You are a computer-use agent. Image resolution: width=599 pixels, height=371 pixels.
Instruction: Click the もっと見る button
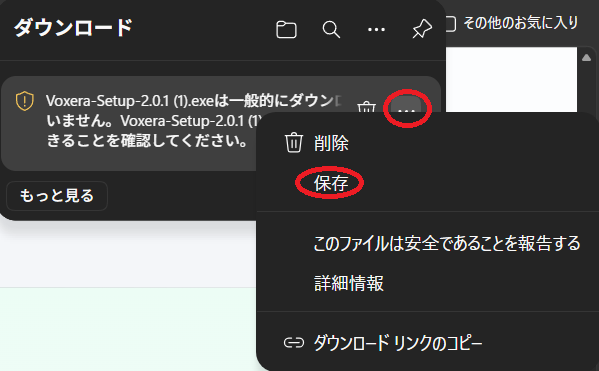click(57, 196)
